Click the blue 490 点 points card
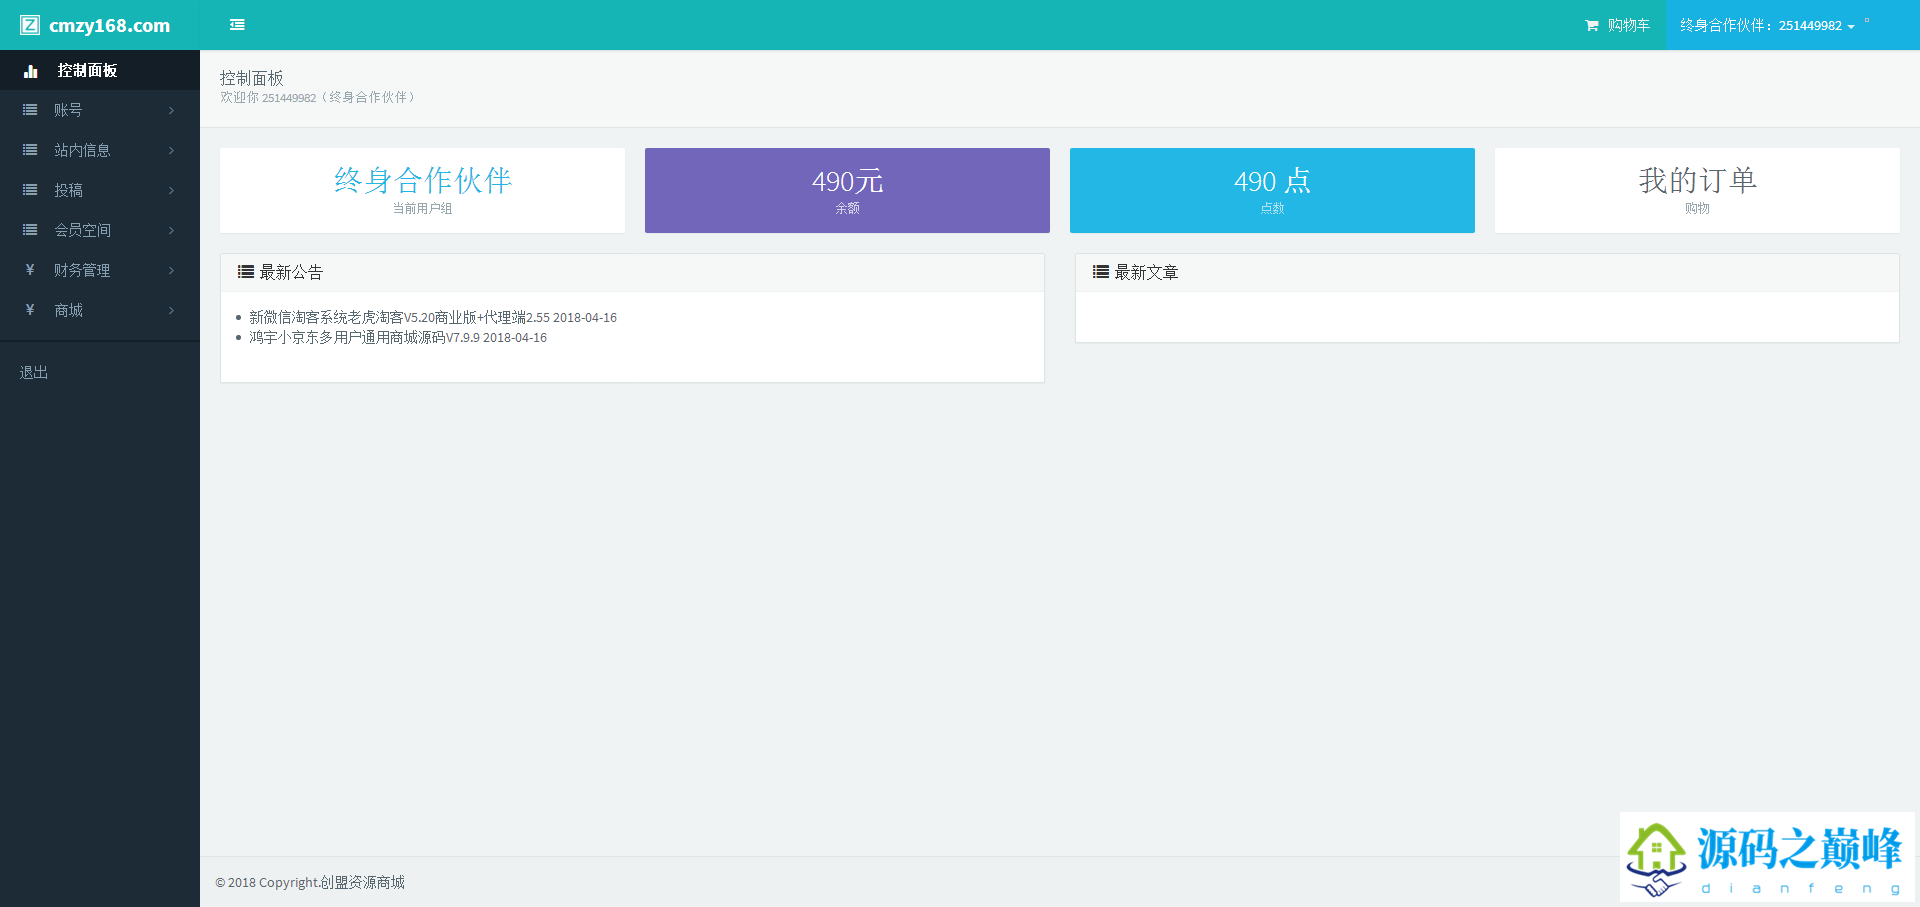Viewport: 1920px width, 907px height. point(1272,190)
